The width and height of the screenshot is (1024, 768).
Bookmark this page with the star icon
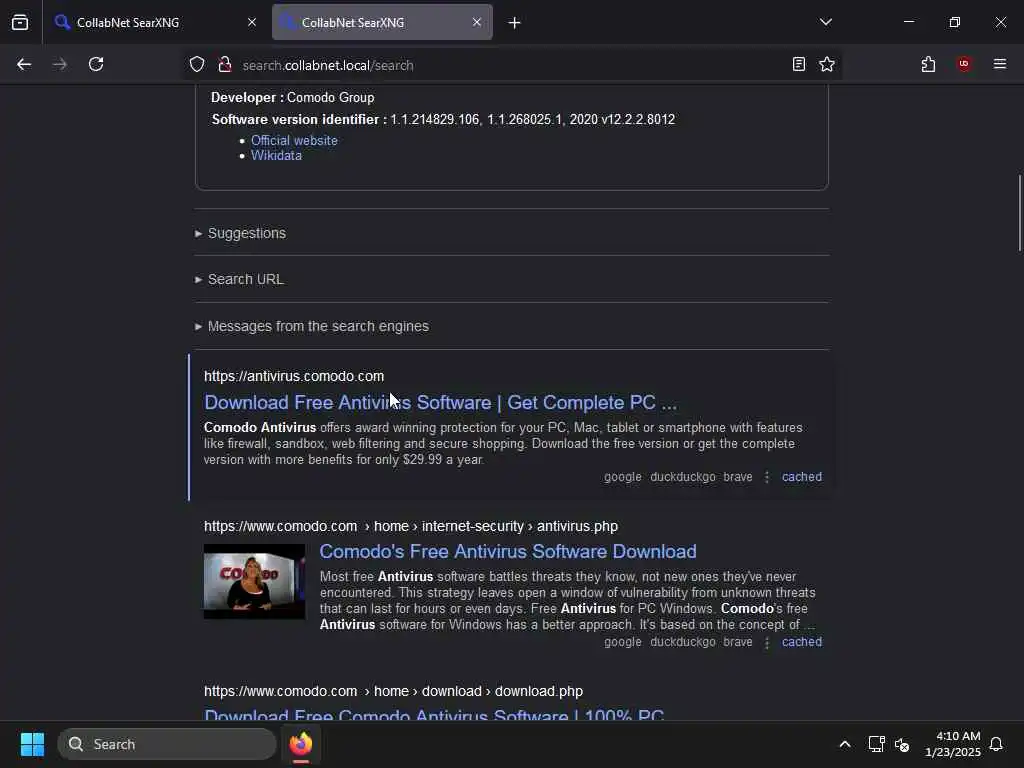827,64
